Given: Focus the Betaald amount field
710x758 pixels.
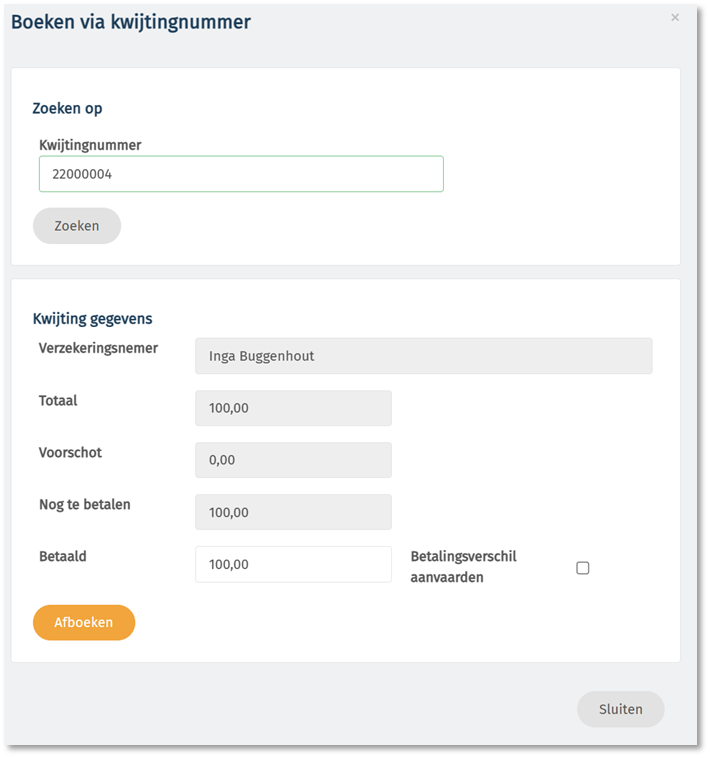Looking at the screenshot, I should pos(293,564).
